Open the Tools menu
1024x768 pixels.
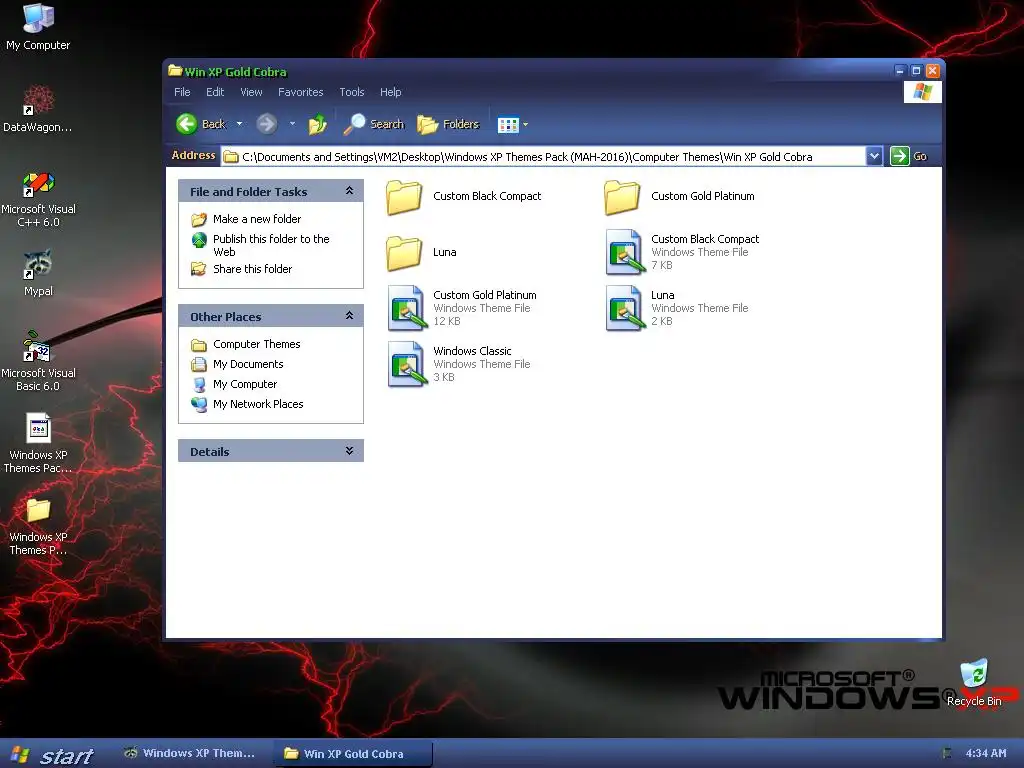coord(351,92)
